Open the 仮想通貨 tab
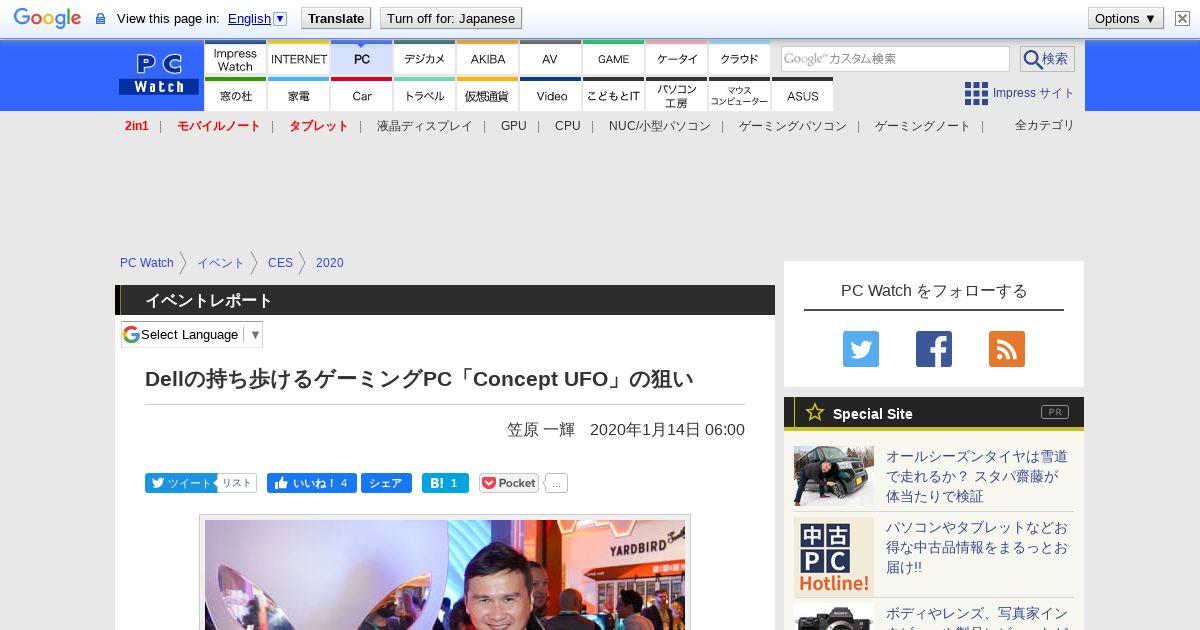1200x630 pixels. (x=488, y=95)
